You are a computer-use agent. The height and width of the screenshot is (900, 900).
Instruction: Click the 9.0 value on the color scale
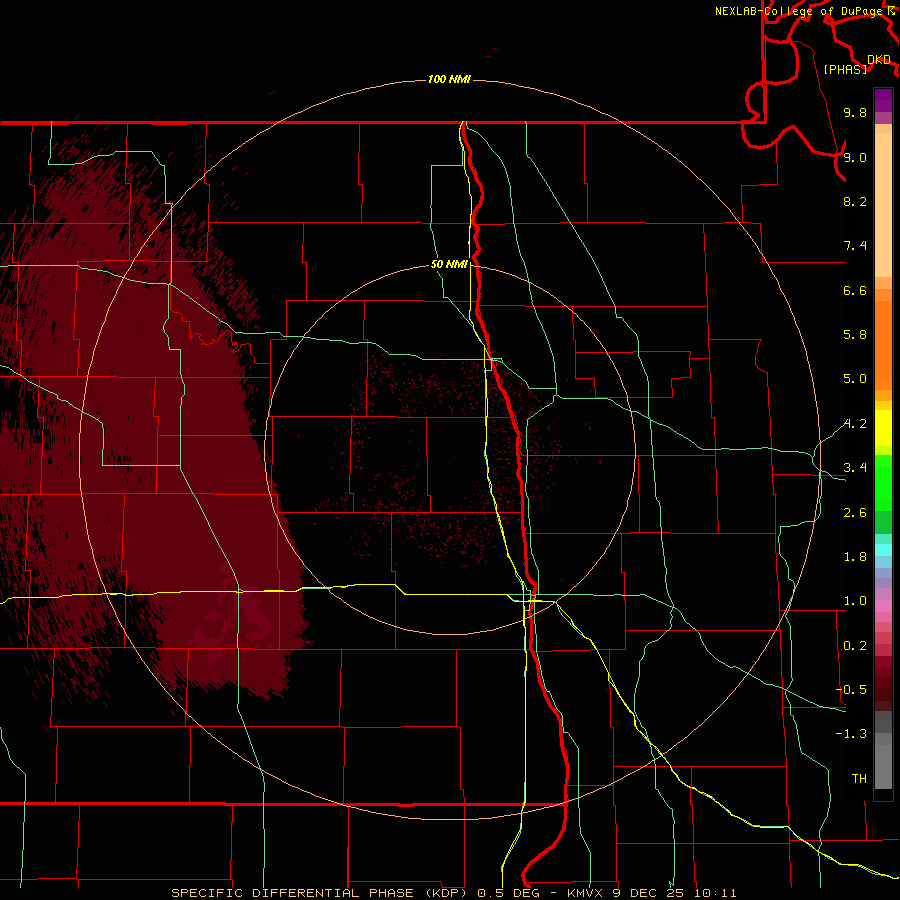click(855, 157)
